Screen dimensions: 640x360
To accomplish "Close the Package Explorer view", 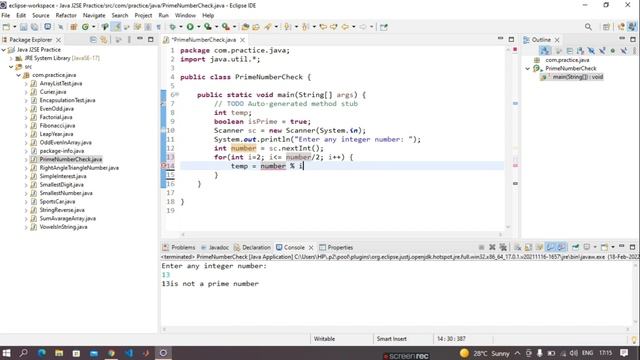I will [58, 40].
